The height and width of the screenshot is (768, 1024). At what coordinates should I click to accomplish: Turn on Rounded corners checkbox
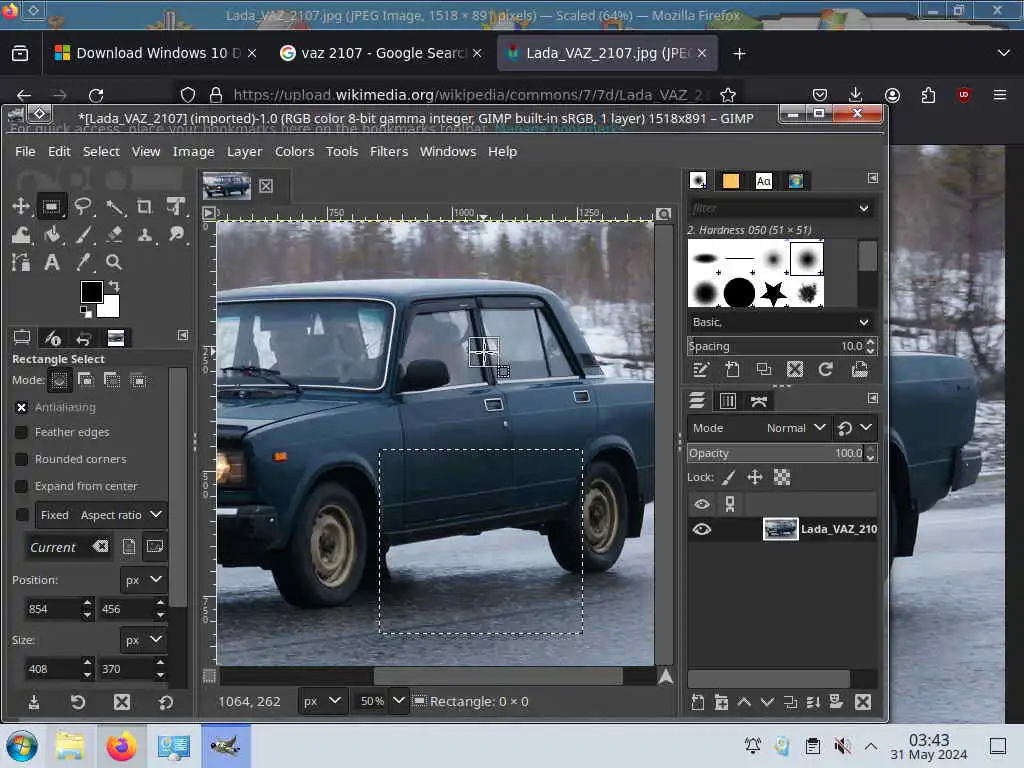(x=21, y=459)
